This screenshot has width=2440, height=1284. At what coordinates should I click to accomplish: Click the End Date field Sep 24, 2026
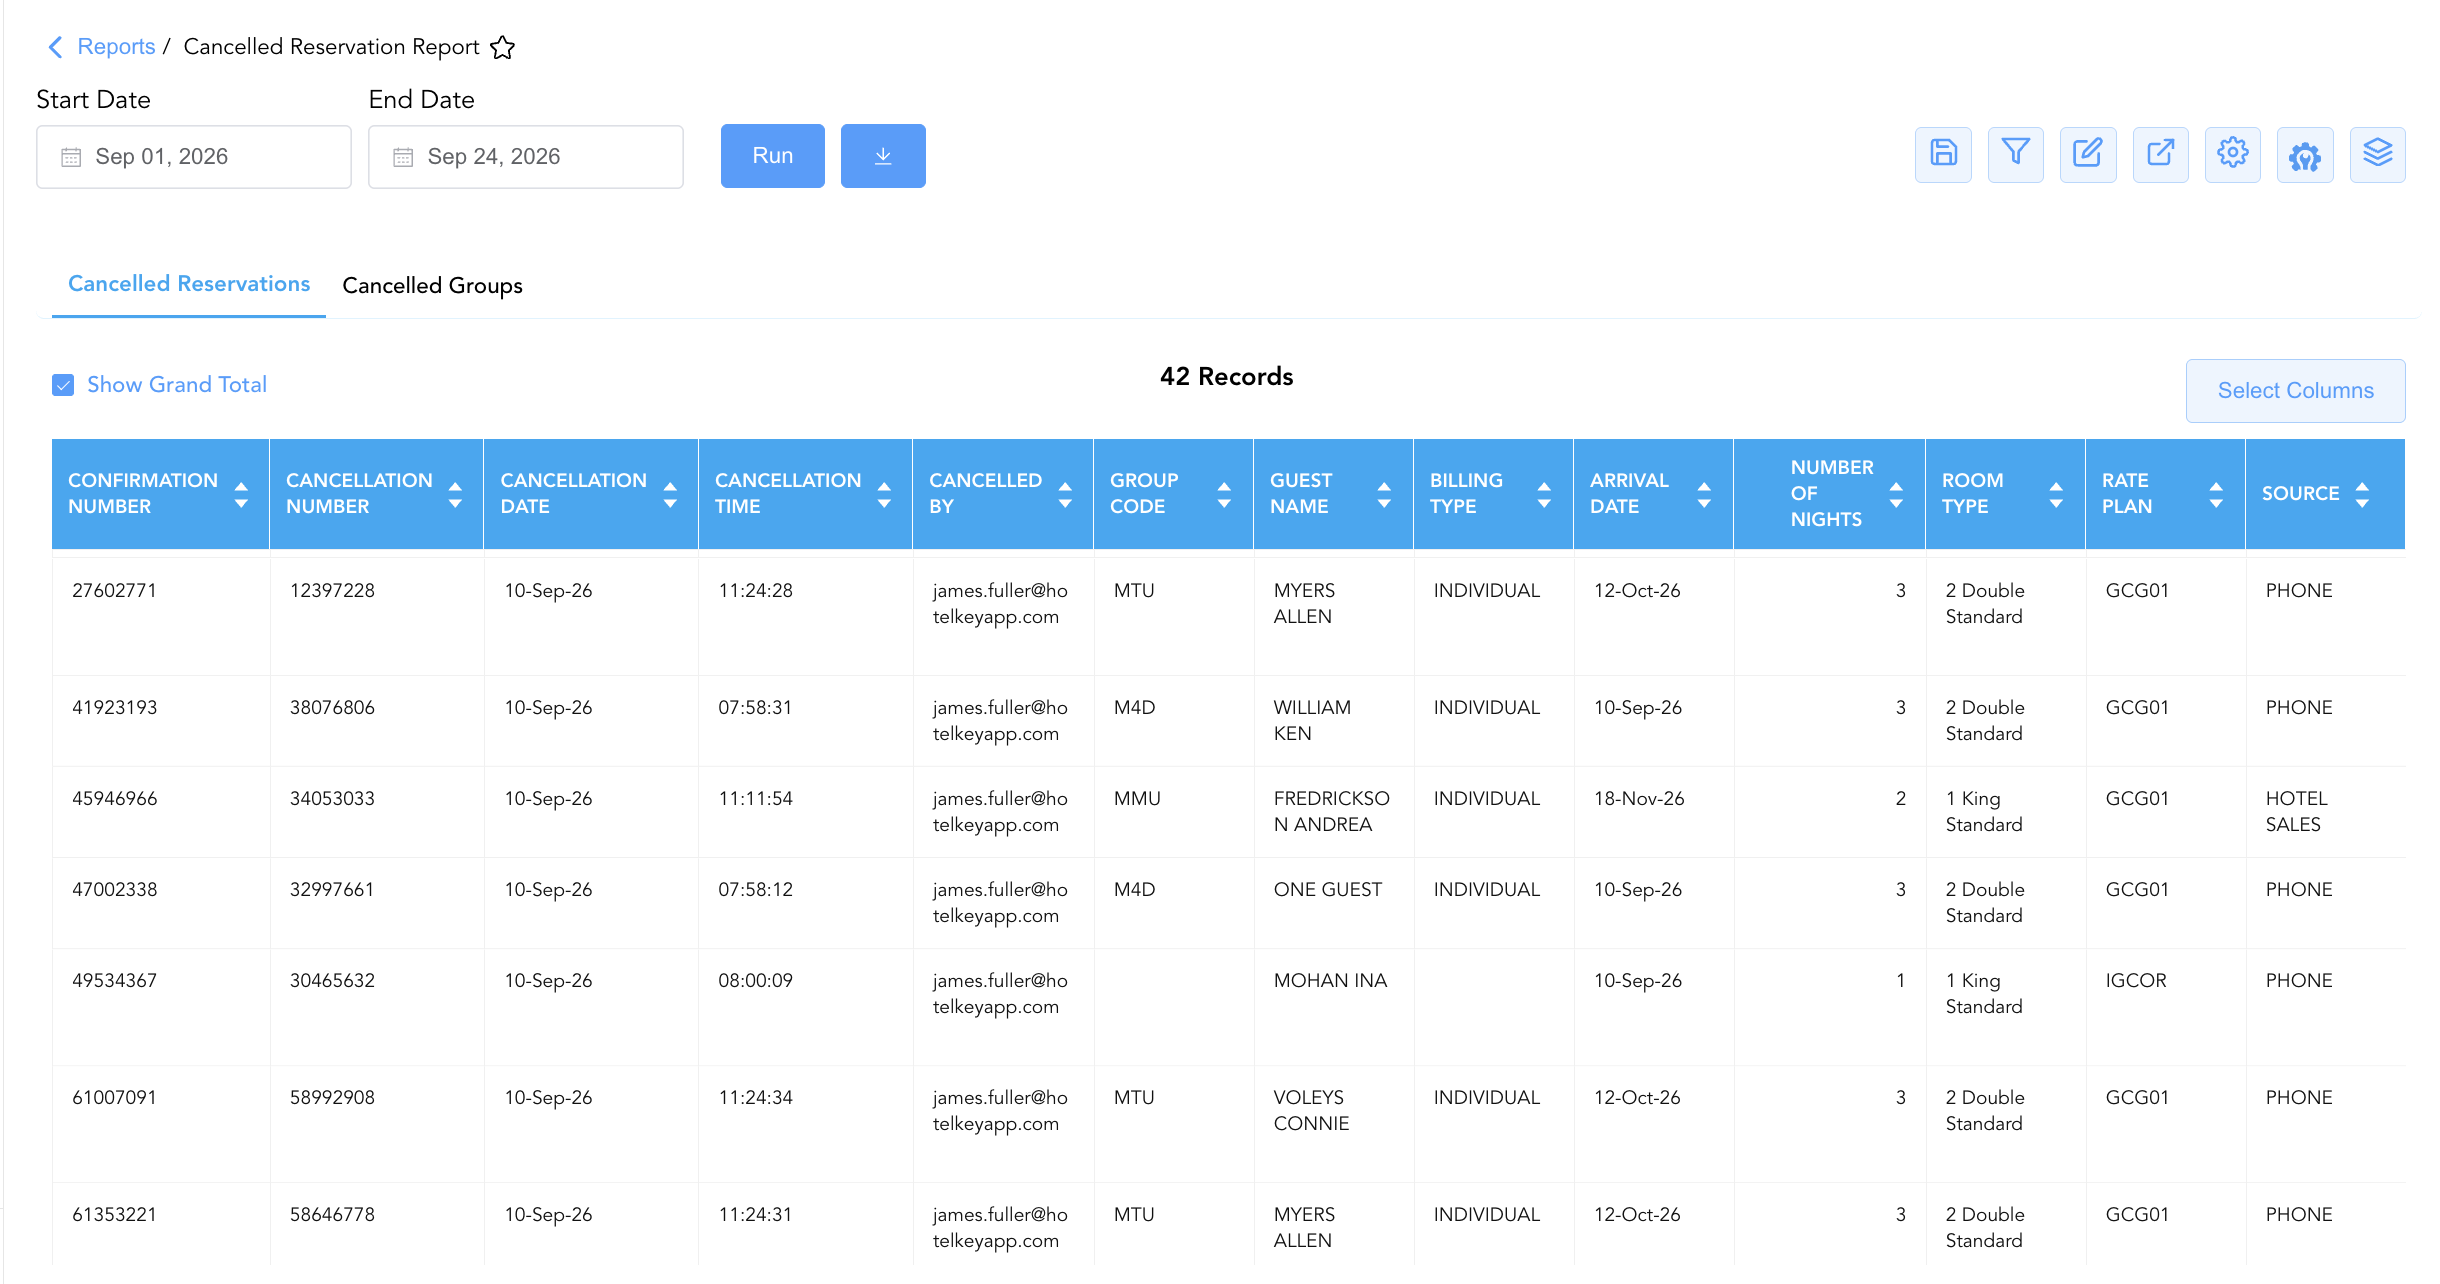(526, 157)
